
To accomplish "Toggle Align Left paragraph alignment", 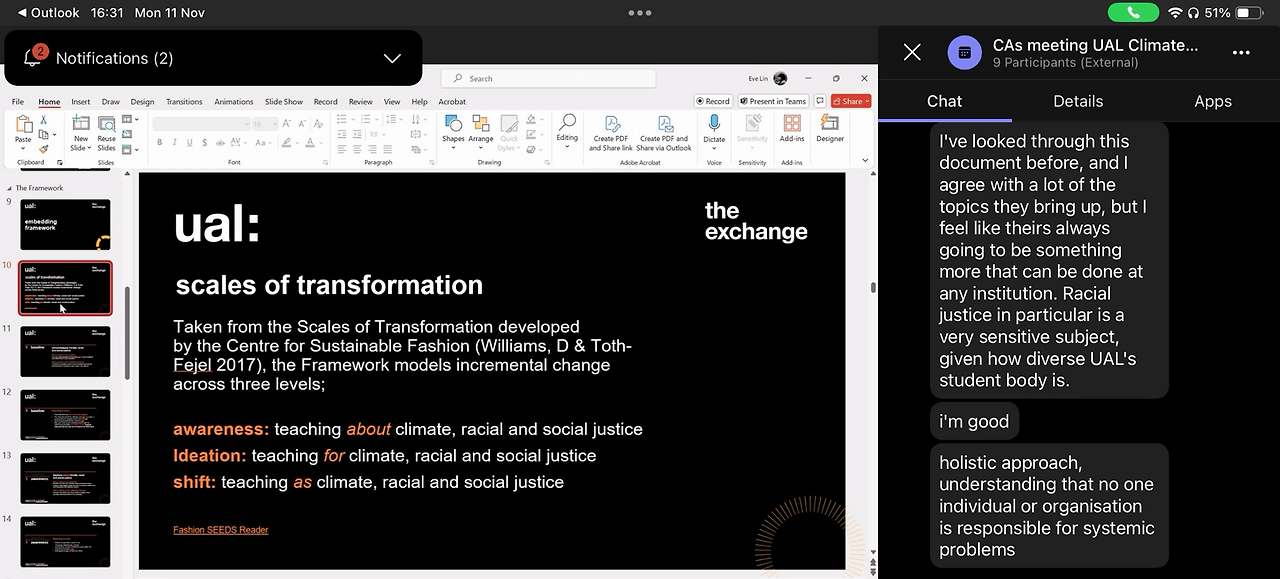I will 341,149.
